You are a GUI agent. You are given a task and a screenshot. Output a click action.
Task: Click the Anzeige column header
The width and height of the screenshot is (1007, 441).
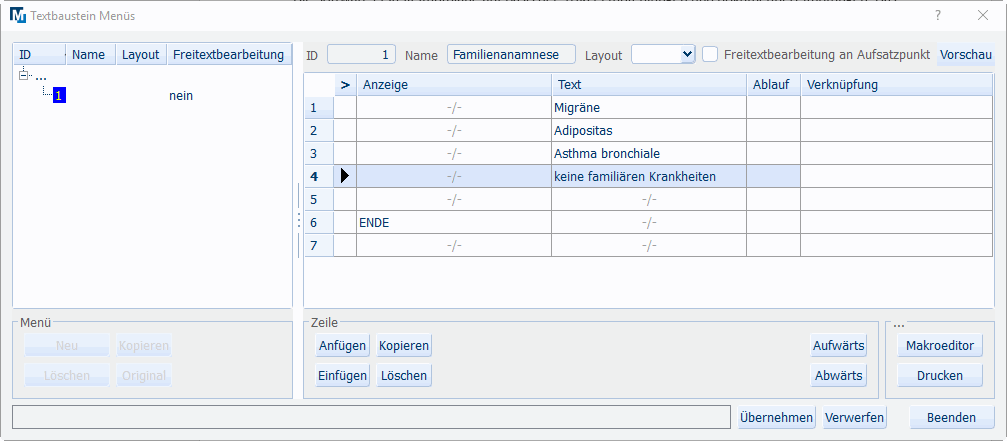coord(454,84)
